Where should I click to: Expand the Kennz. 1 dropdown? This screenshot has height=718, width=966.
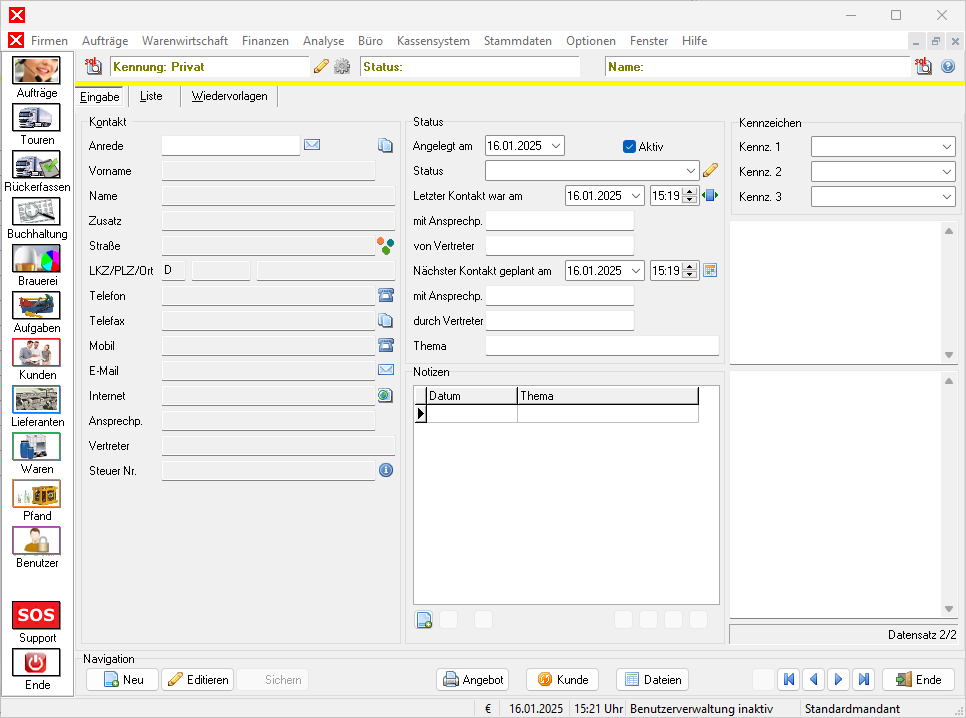pos(947,147)
